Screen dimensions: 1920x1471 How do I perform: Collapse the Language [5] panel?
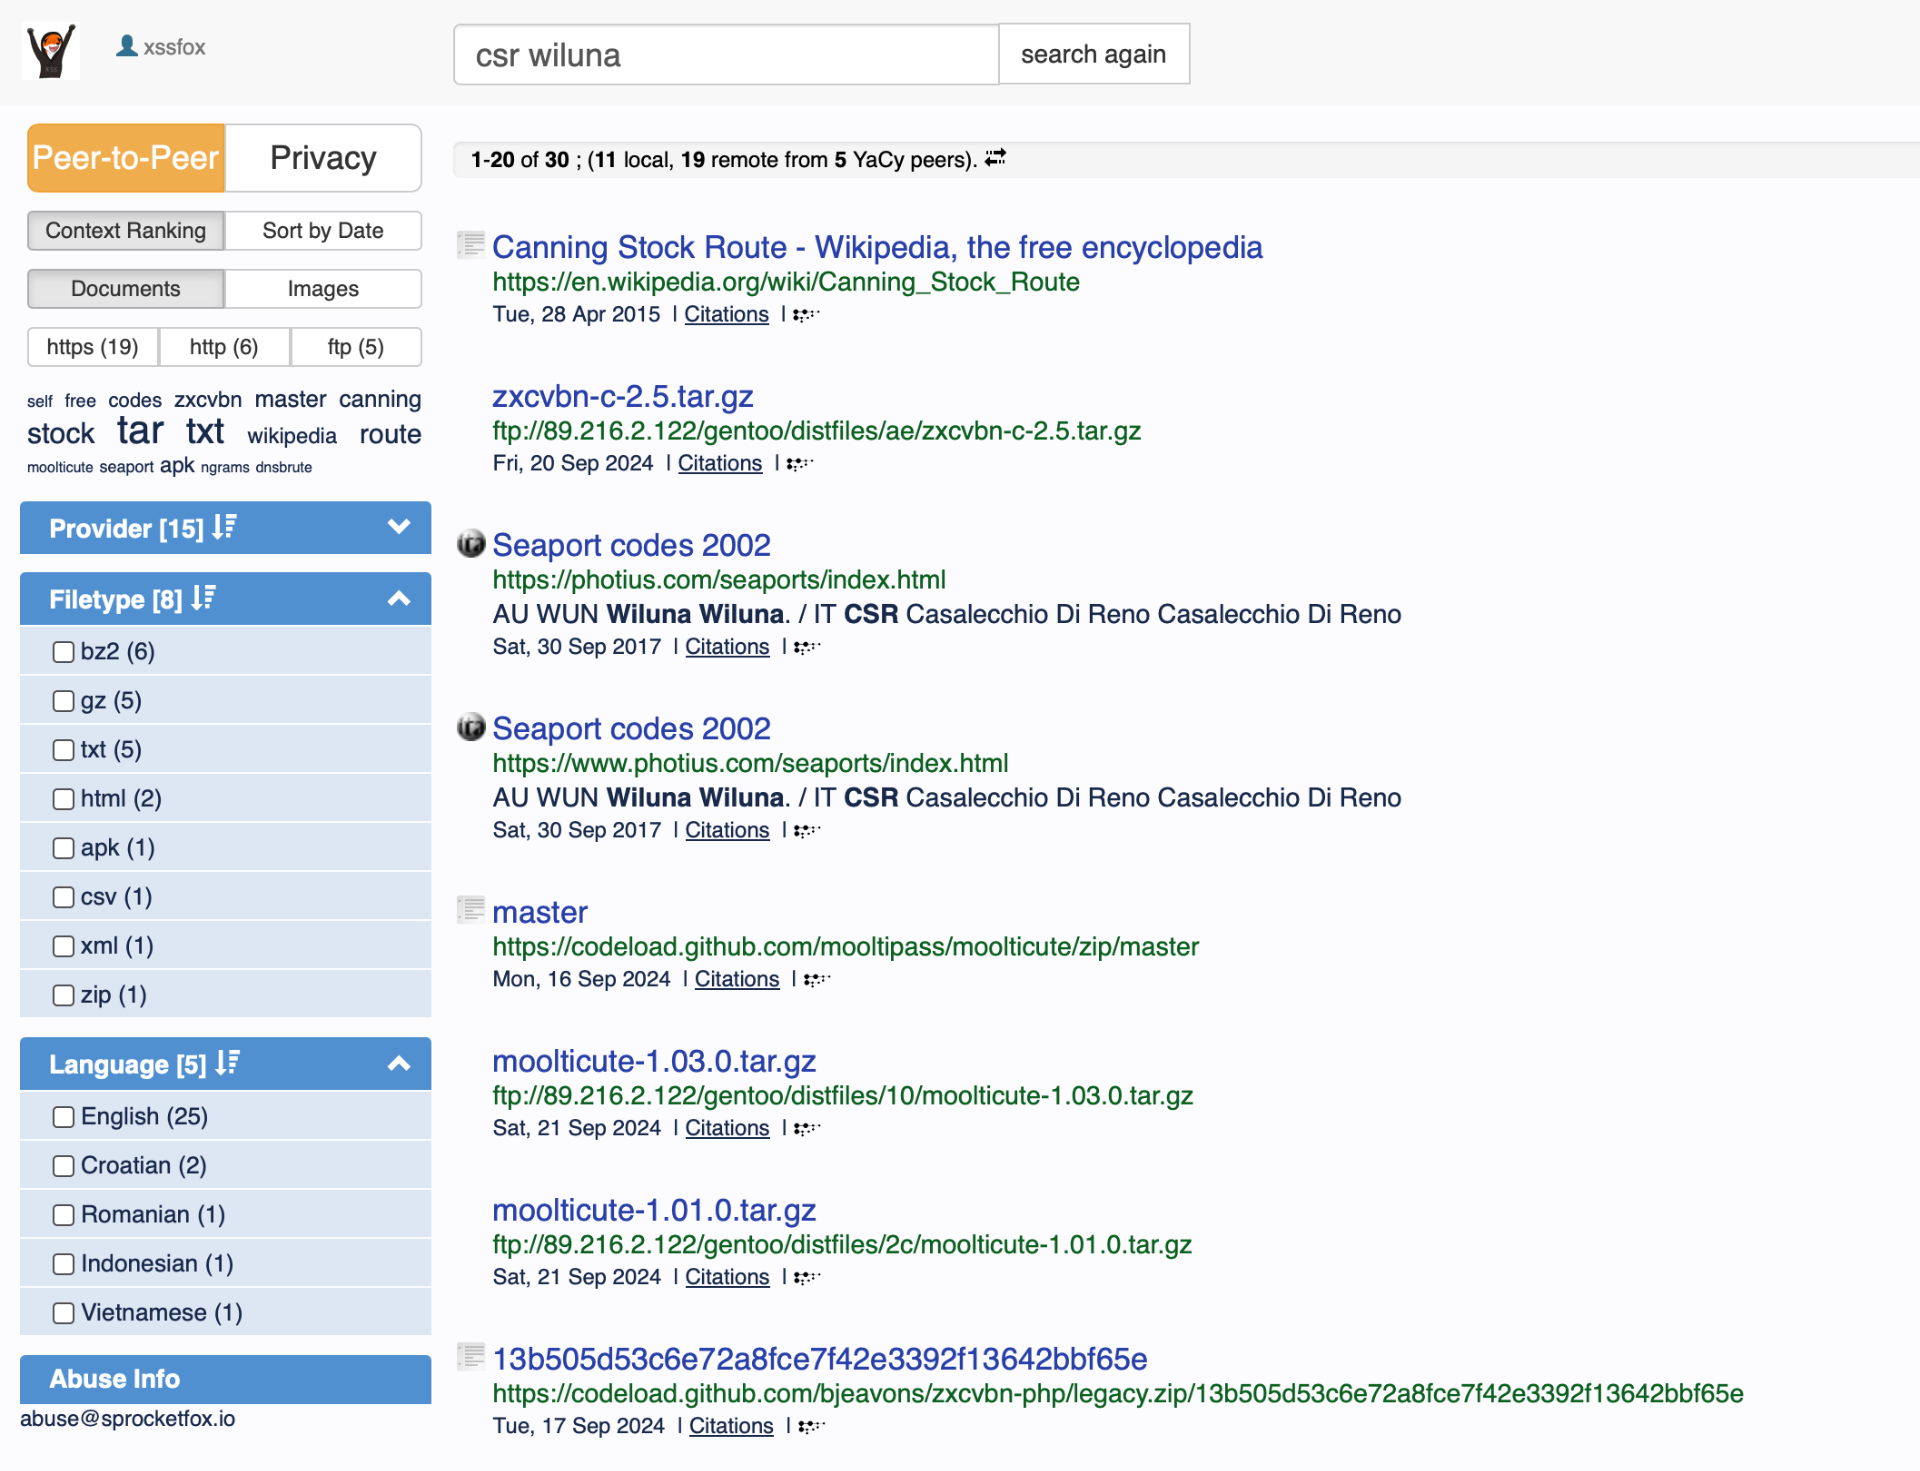(399, 1063)
